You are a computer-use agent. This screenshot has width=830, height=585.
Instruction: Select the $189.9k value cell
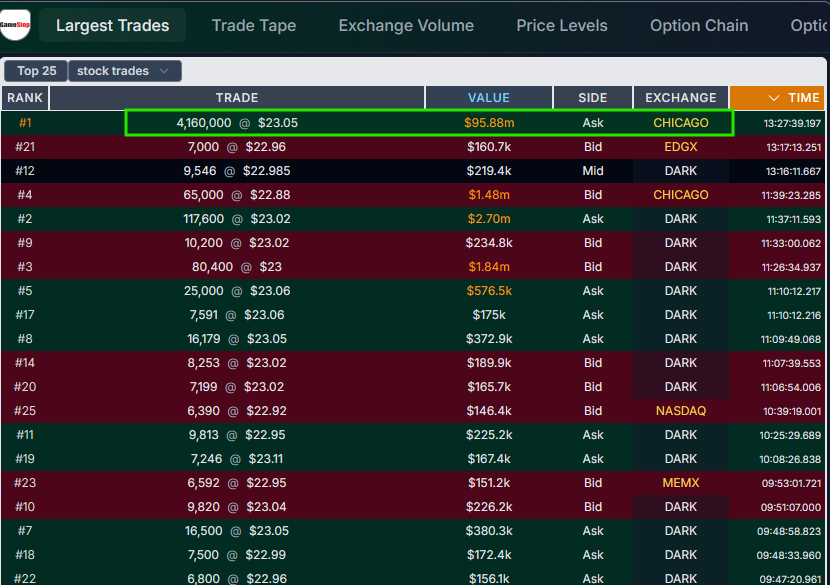tap(489, 363)
